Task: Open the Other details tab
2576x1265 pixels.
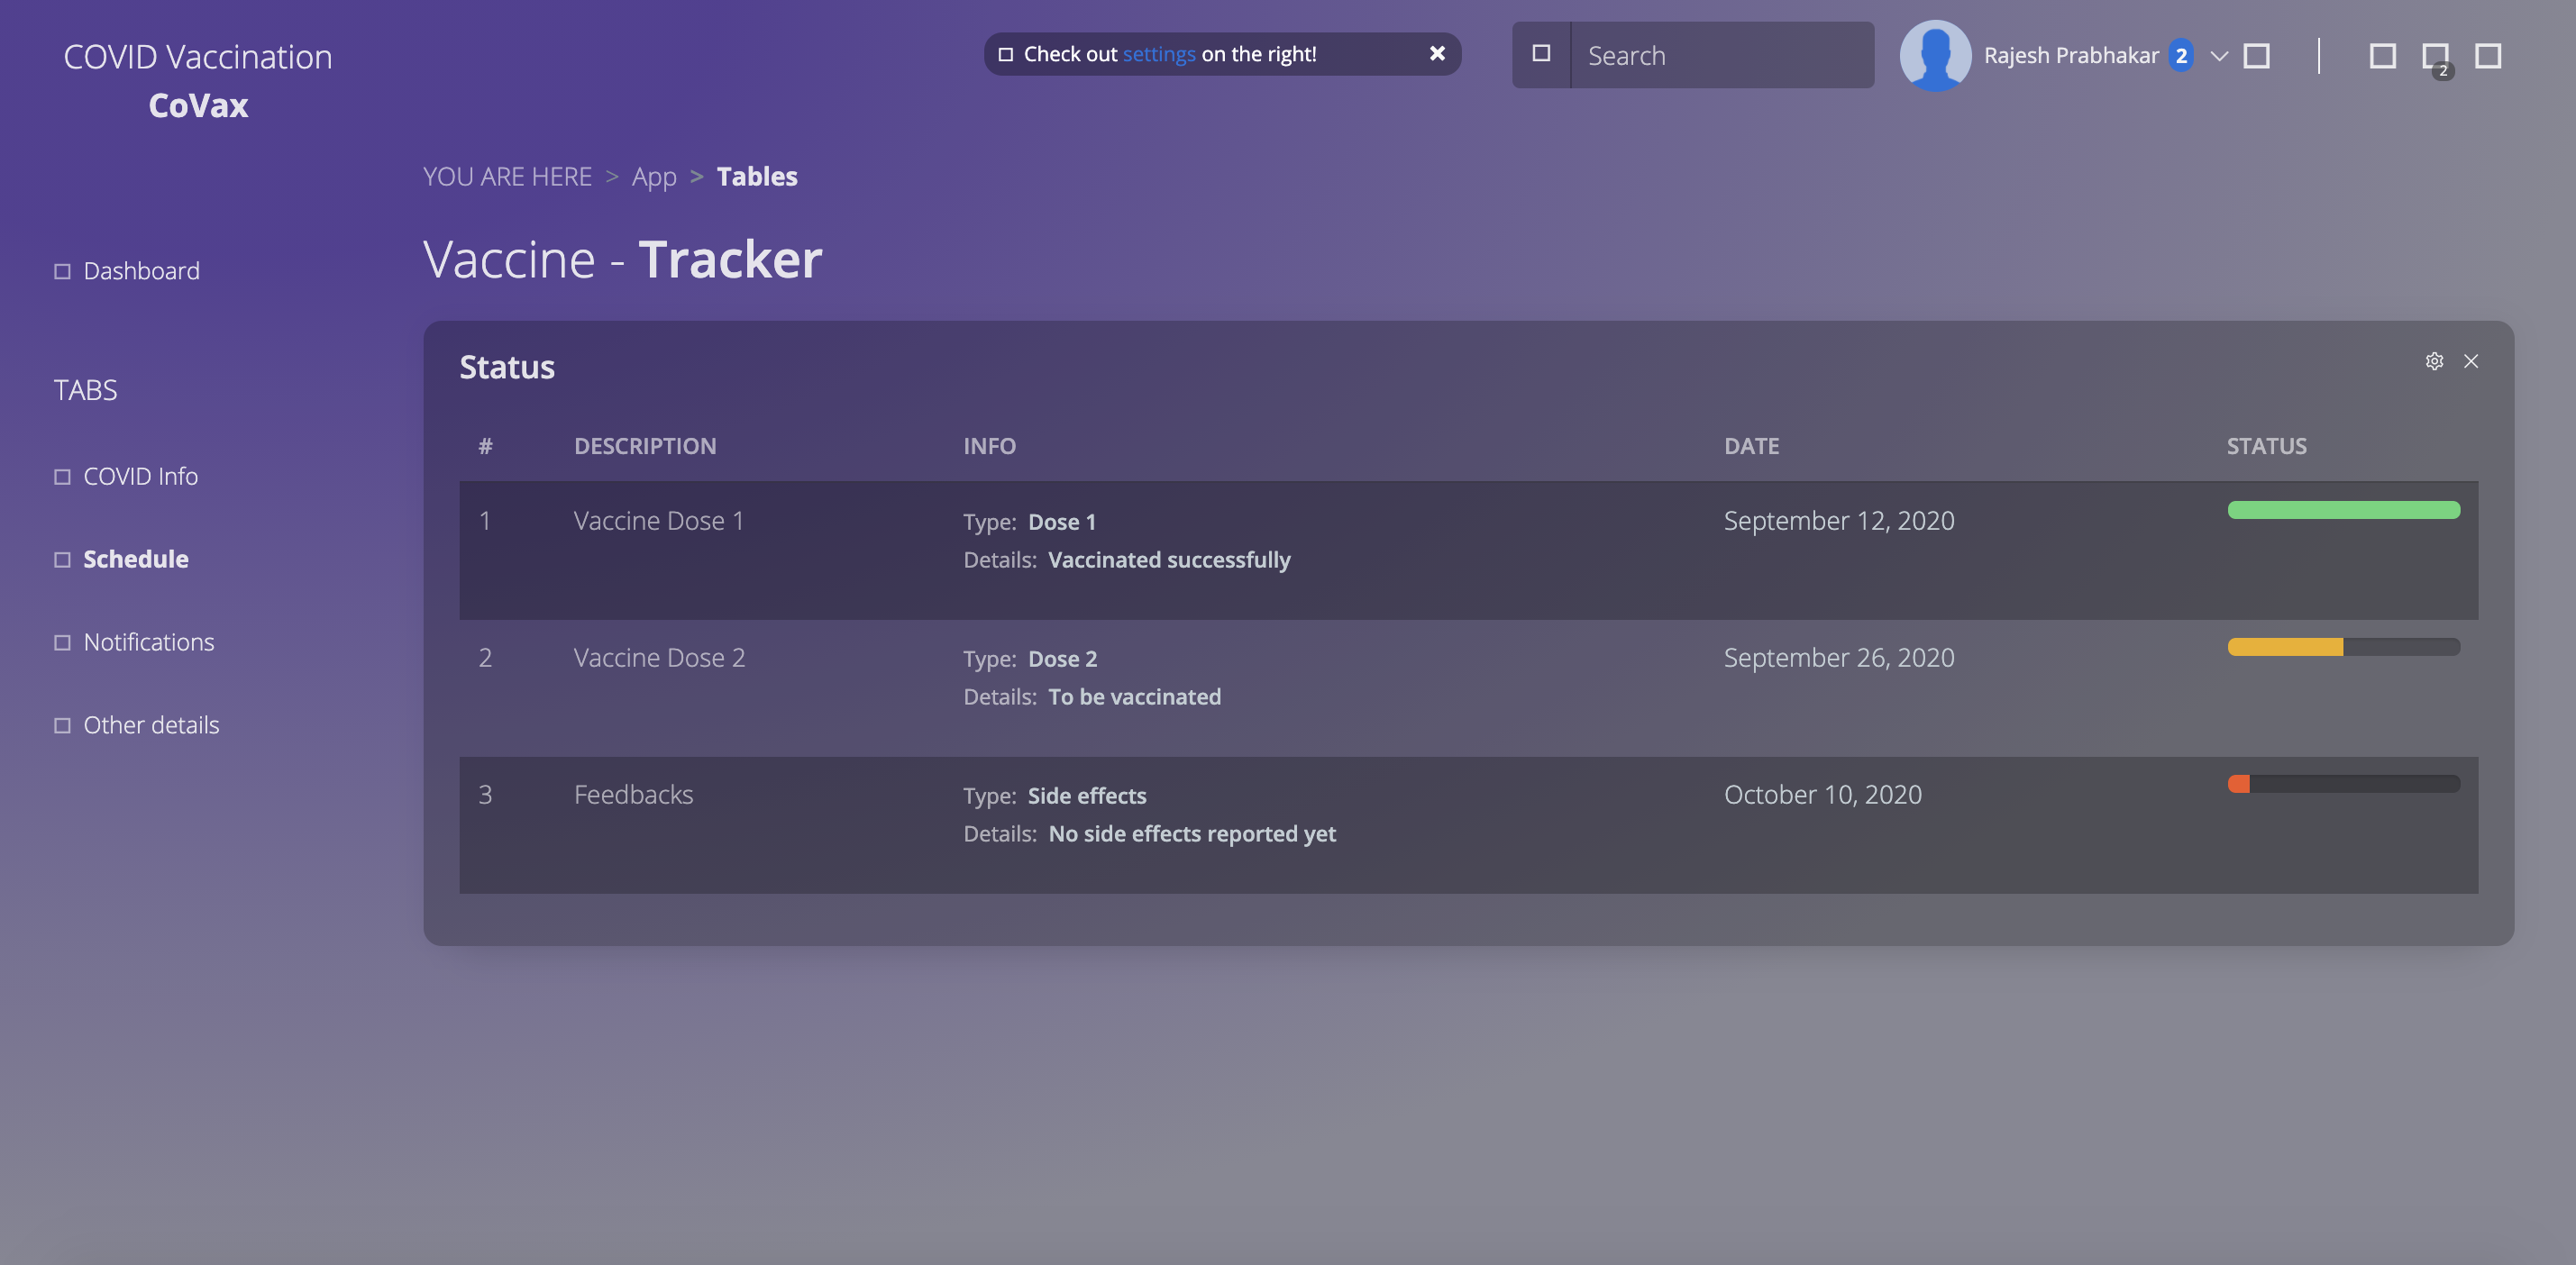Action: coord(151,725)
